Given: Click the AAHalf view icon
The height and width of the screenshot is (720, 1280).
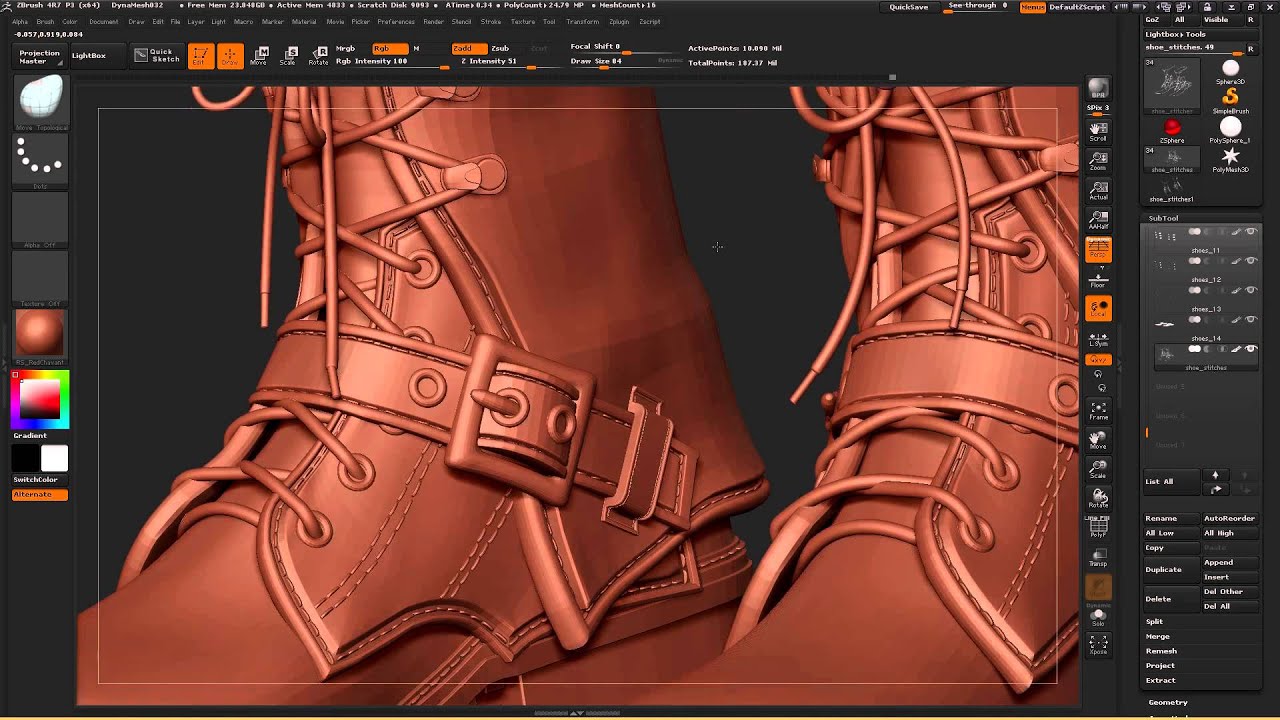Looking at the screenshot, I should pyautogui.click(x=1098, y=220).
